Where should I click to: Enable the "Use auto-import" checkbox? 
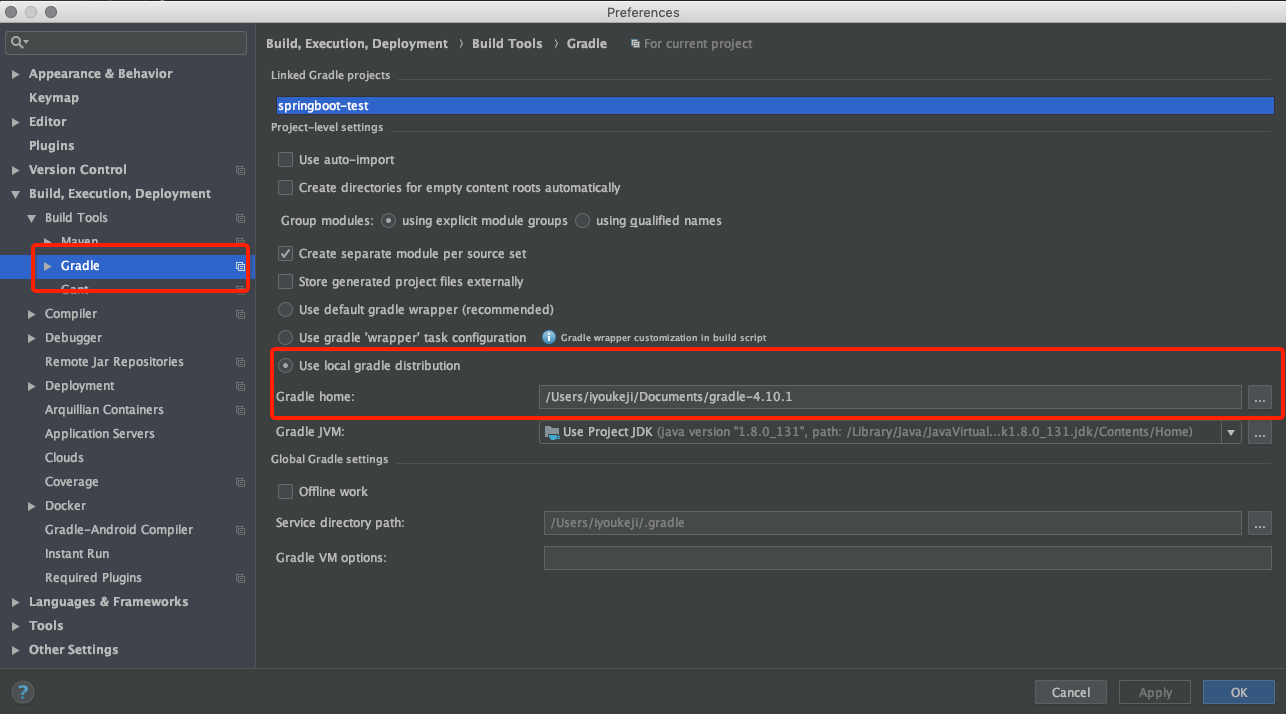pos(285,159)
